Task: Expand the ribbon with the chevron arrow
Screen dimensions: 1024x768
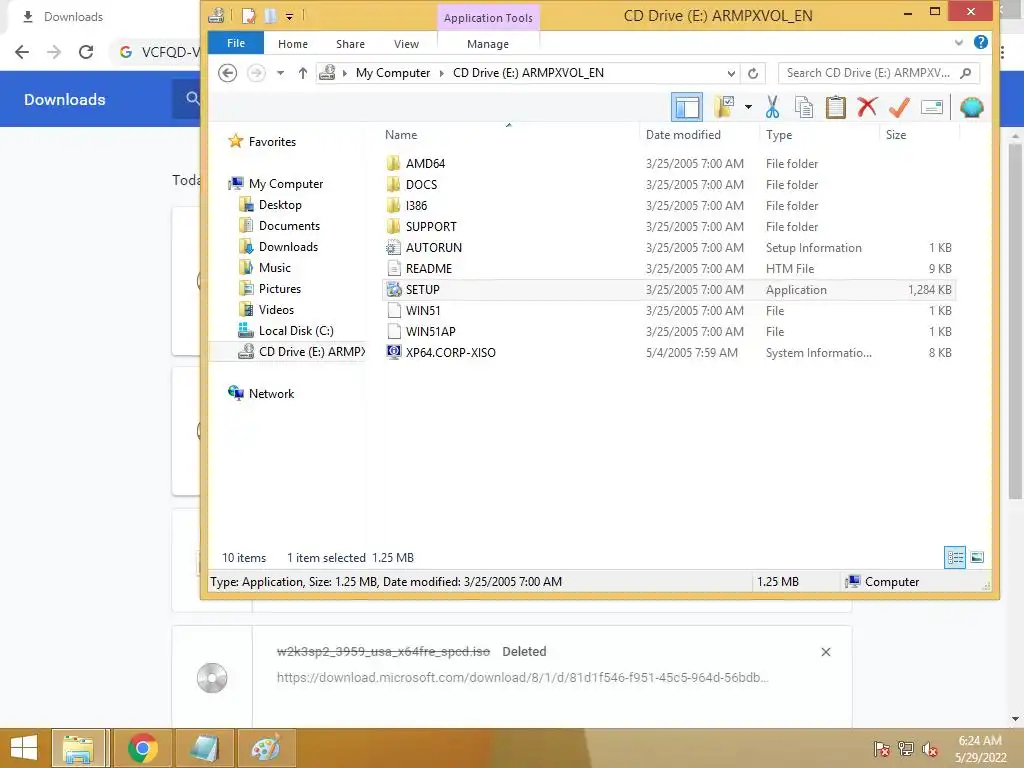Action: [959, 42]
